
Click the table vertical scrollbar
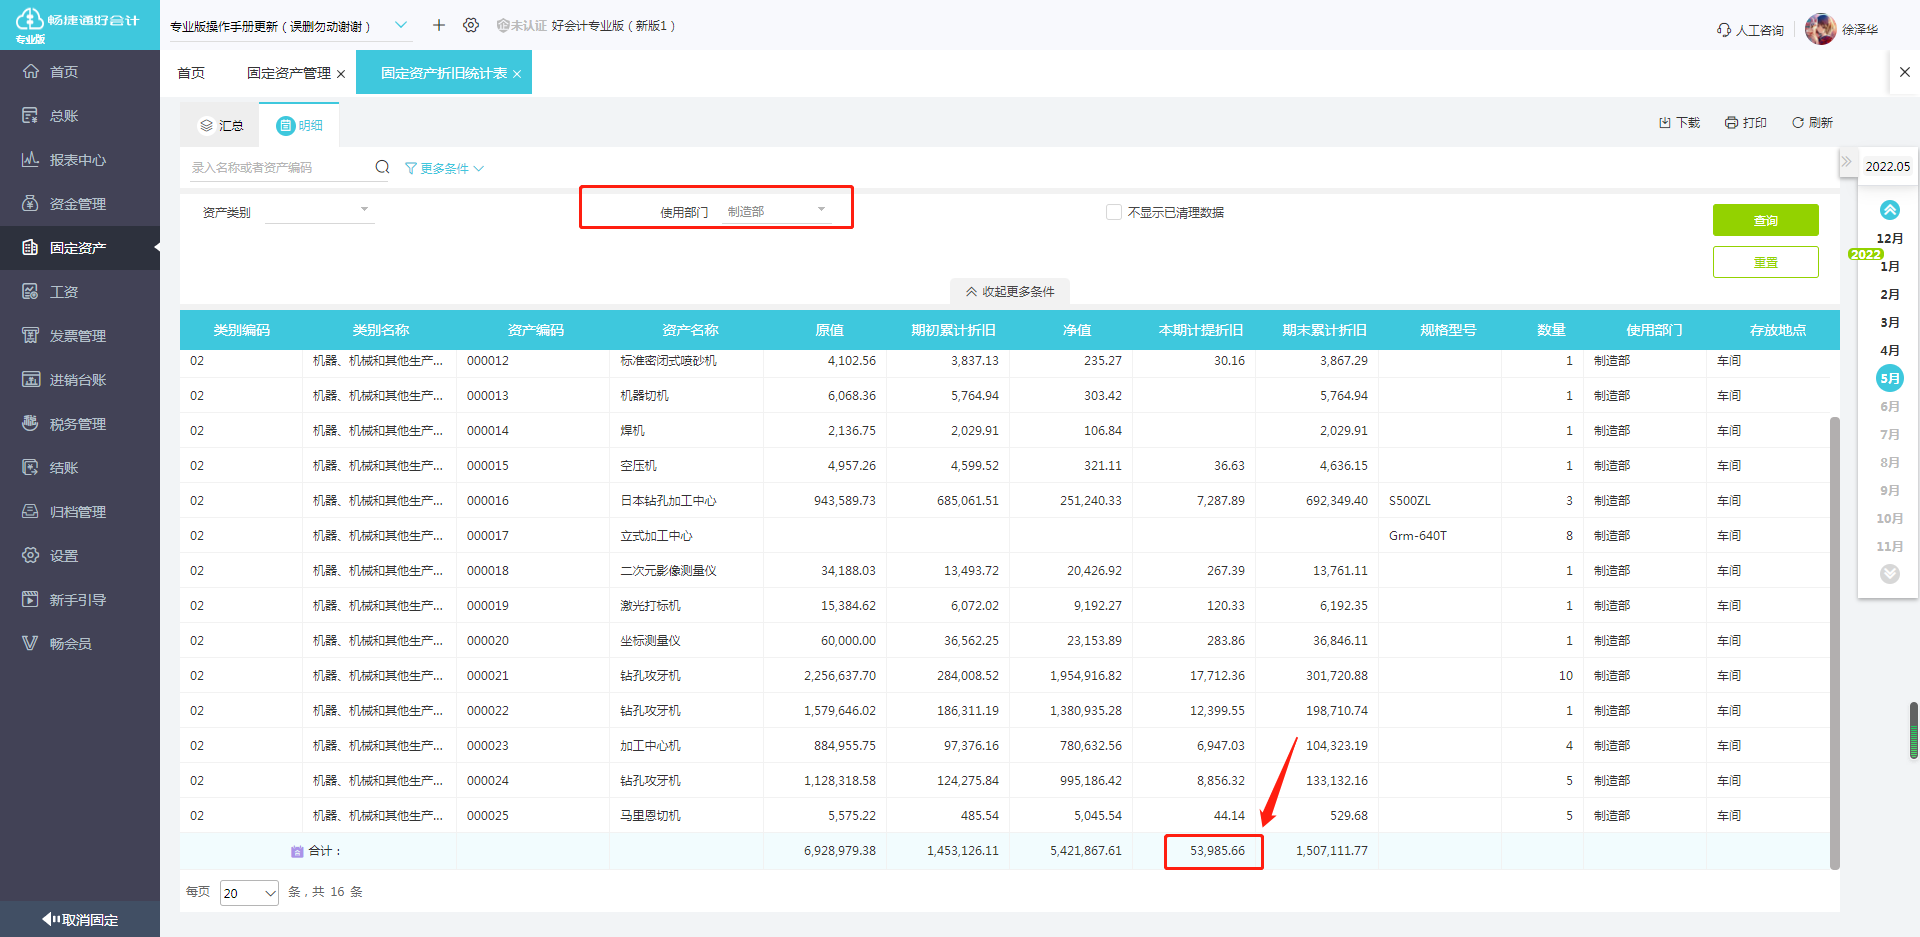[x=1834, y=640]
